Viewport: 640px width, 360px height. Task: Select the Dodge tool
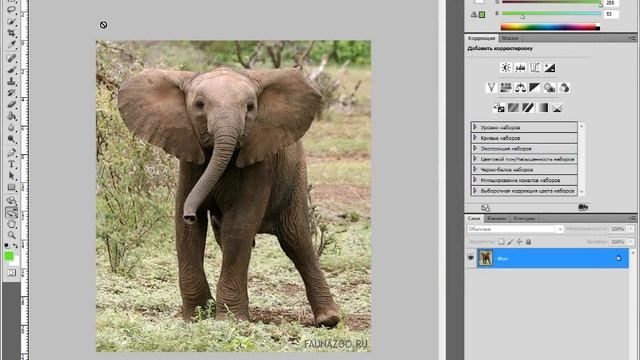pyautogui.click(x=11, y=139)
